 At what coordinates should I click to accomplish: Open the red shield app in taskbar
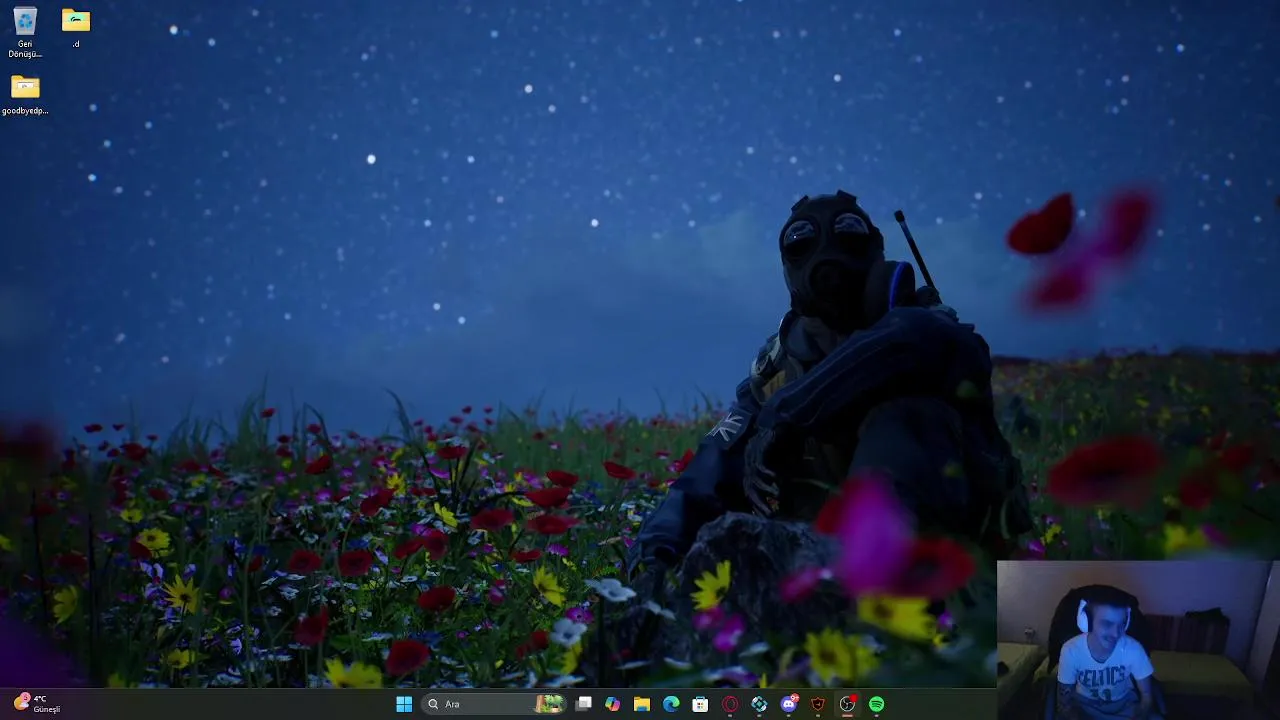tap(818, 704)
